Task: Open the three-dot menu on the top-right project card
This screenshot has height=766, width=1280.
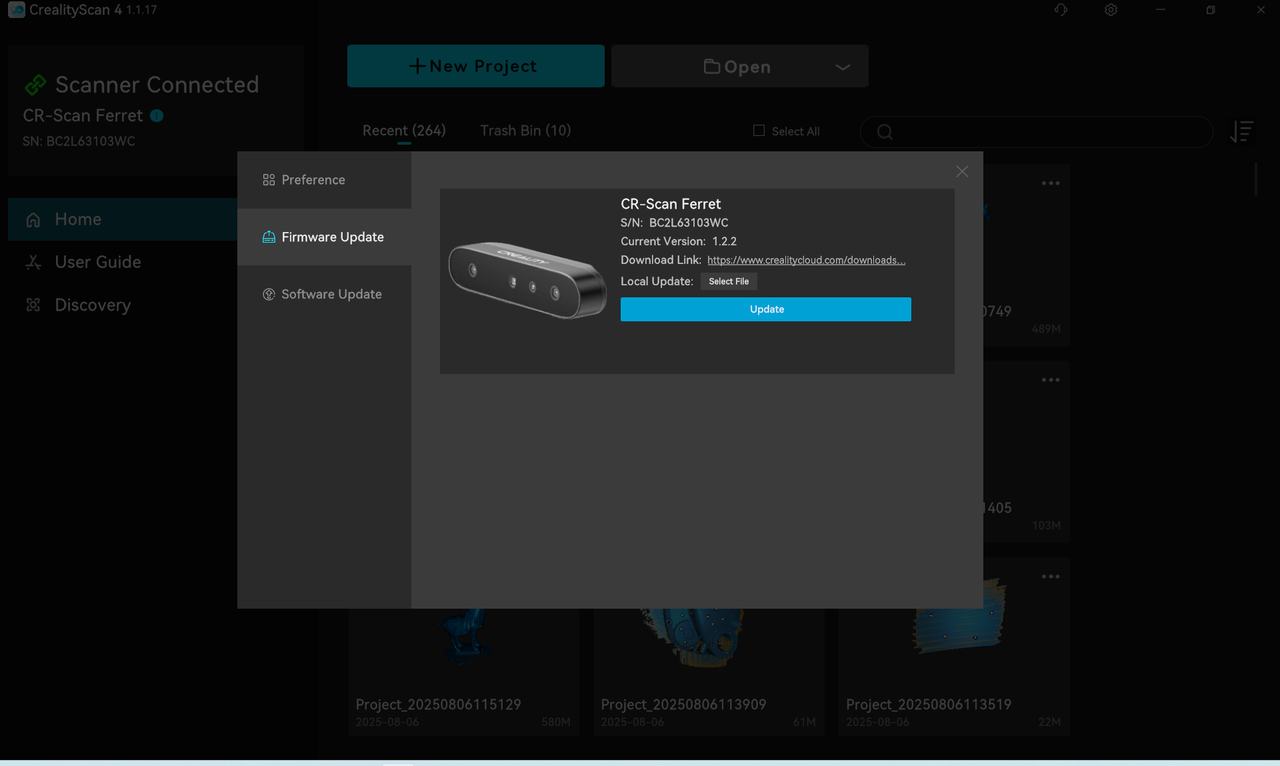Action: click(x=1050, y=184)
